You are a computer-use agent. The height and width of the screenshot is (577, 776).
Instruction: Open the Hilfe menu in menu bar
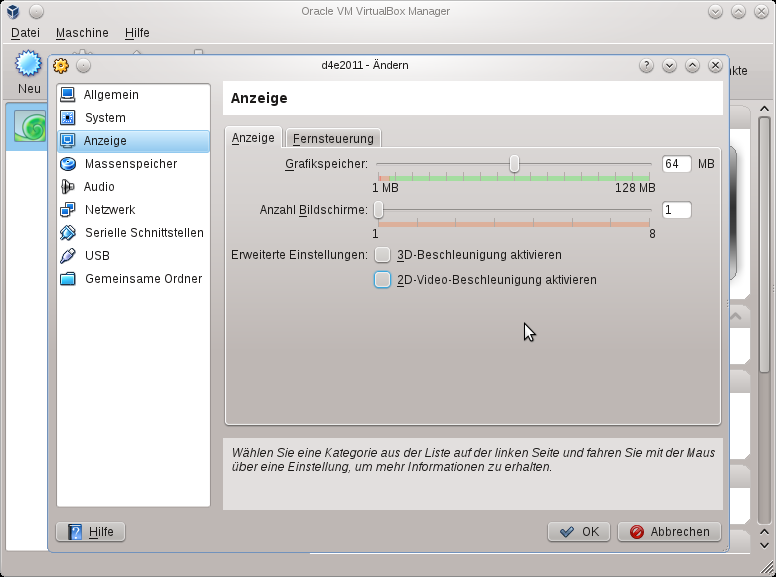tap(137, 33)
